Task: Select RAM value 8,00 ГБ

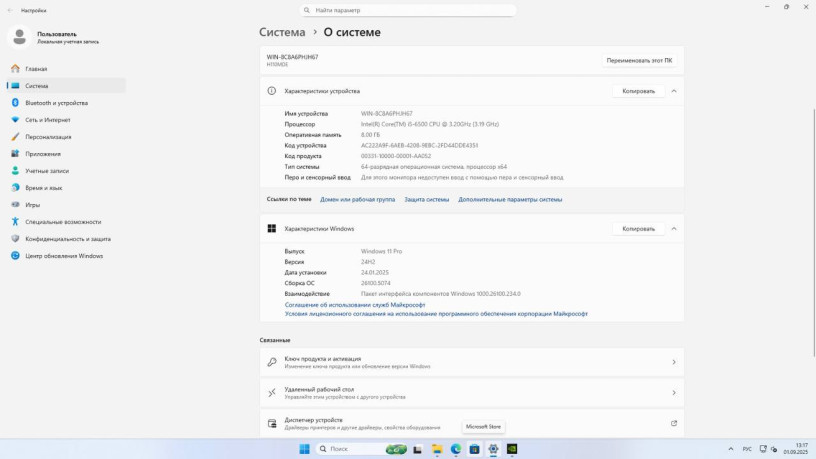Action: point(371,135)
